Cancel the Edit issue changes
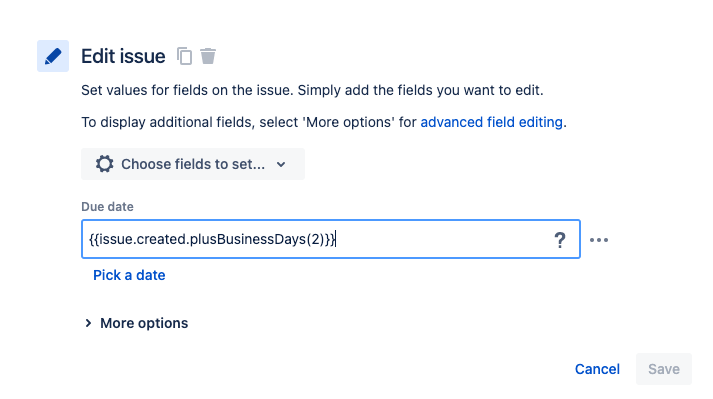This screenshot has height=399, width=713. tap(597, 369)
